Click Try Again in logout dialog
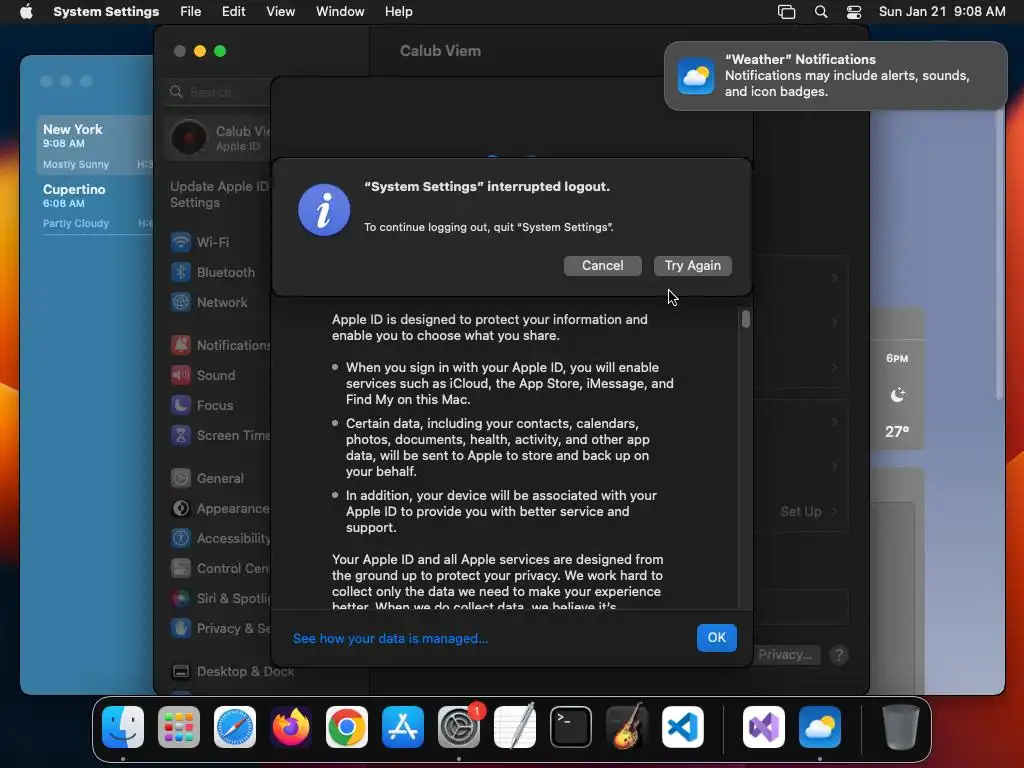 [x=692, y=266]
